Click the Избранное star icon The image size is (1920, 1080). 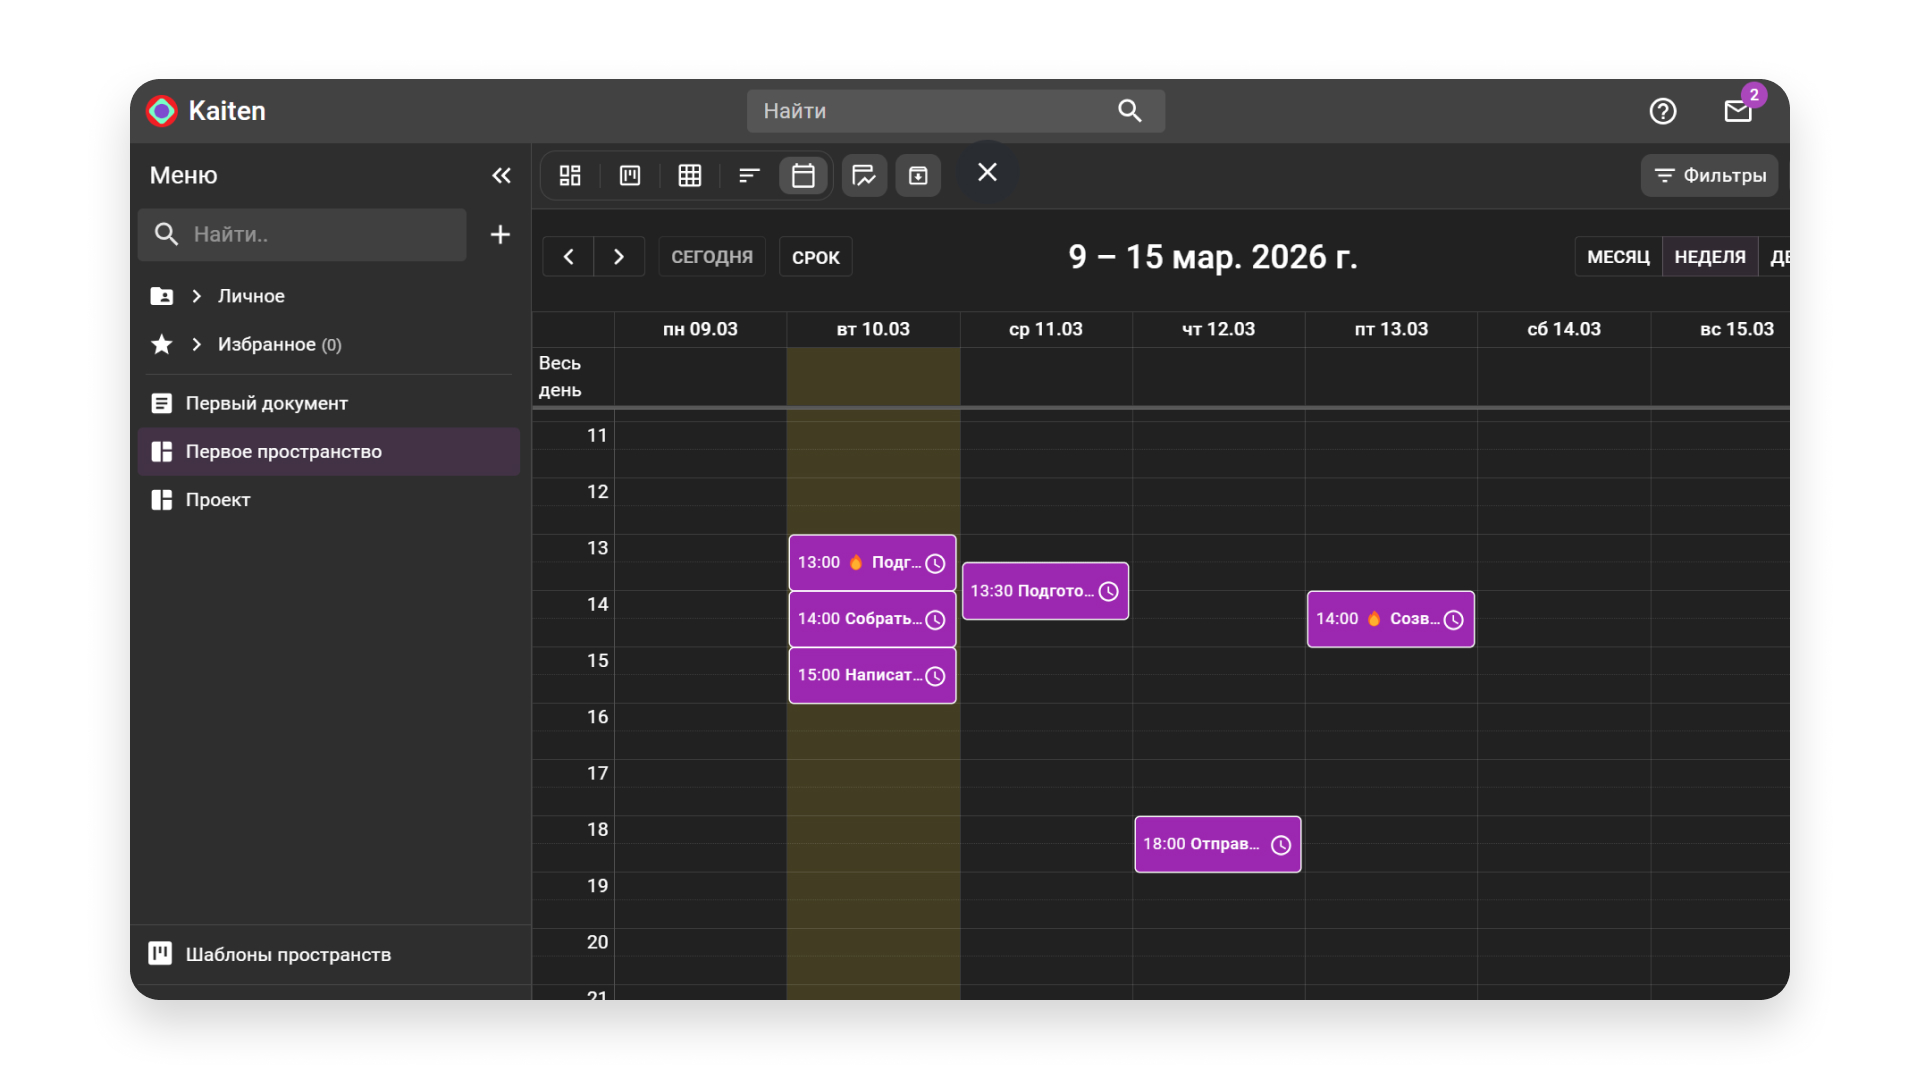[161, 344]
